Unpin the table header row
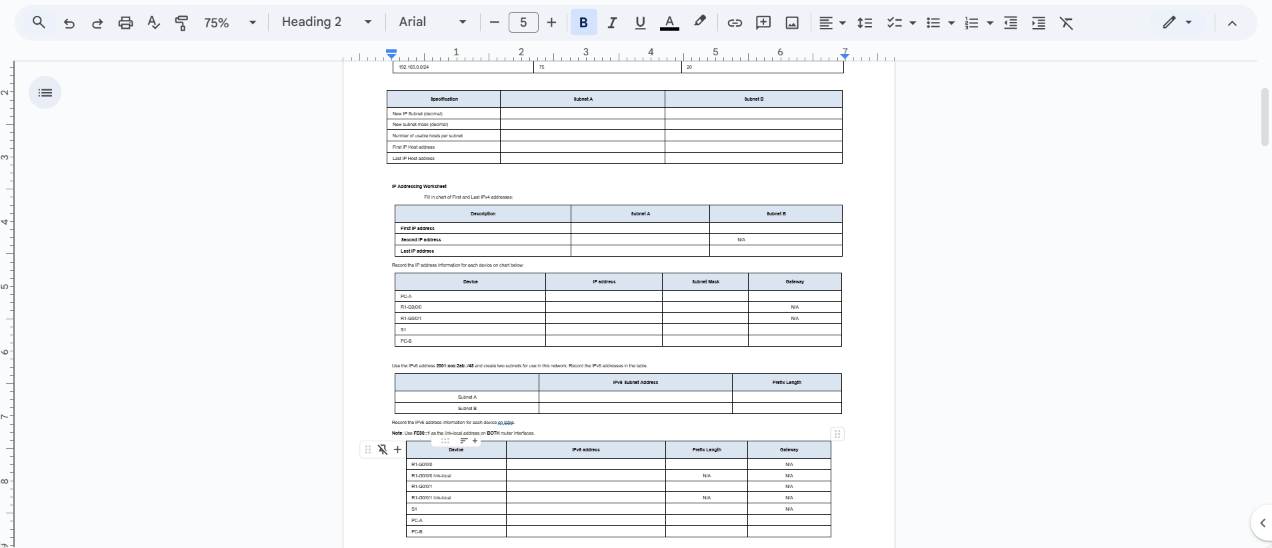Screen dimensions: 1272x548 [x=382, y=450]
